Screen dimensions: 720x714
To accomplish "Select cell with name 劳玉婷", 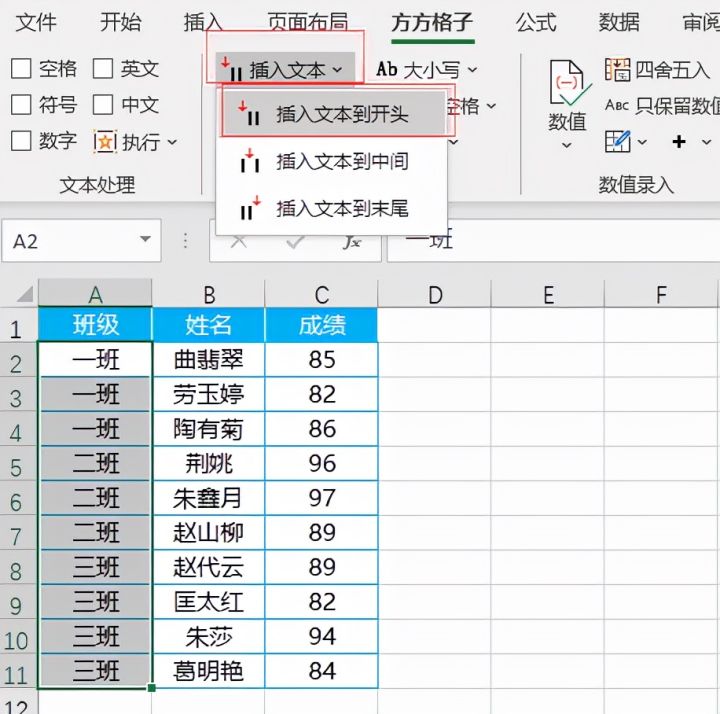I will tap(208, 394).
